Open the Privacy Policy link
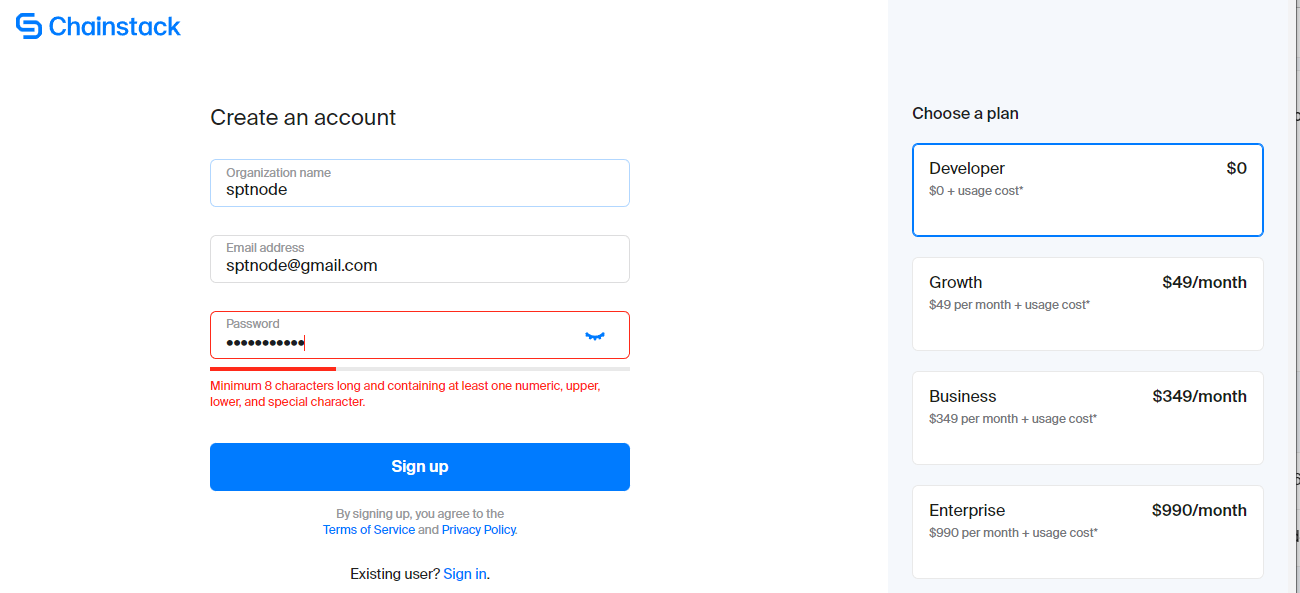This screenshot has height=593, width=1300. 478,530
